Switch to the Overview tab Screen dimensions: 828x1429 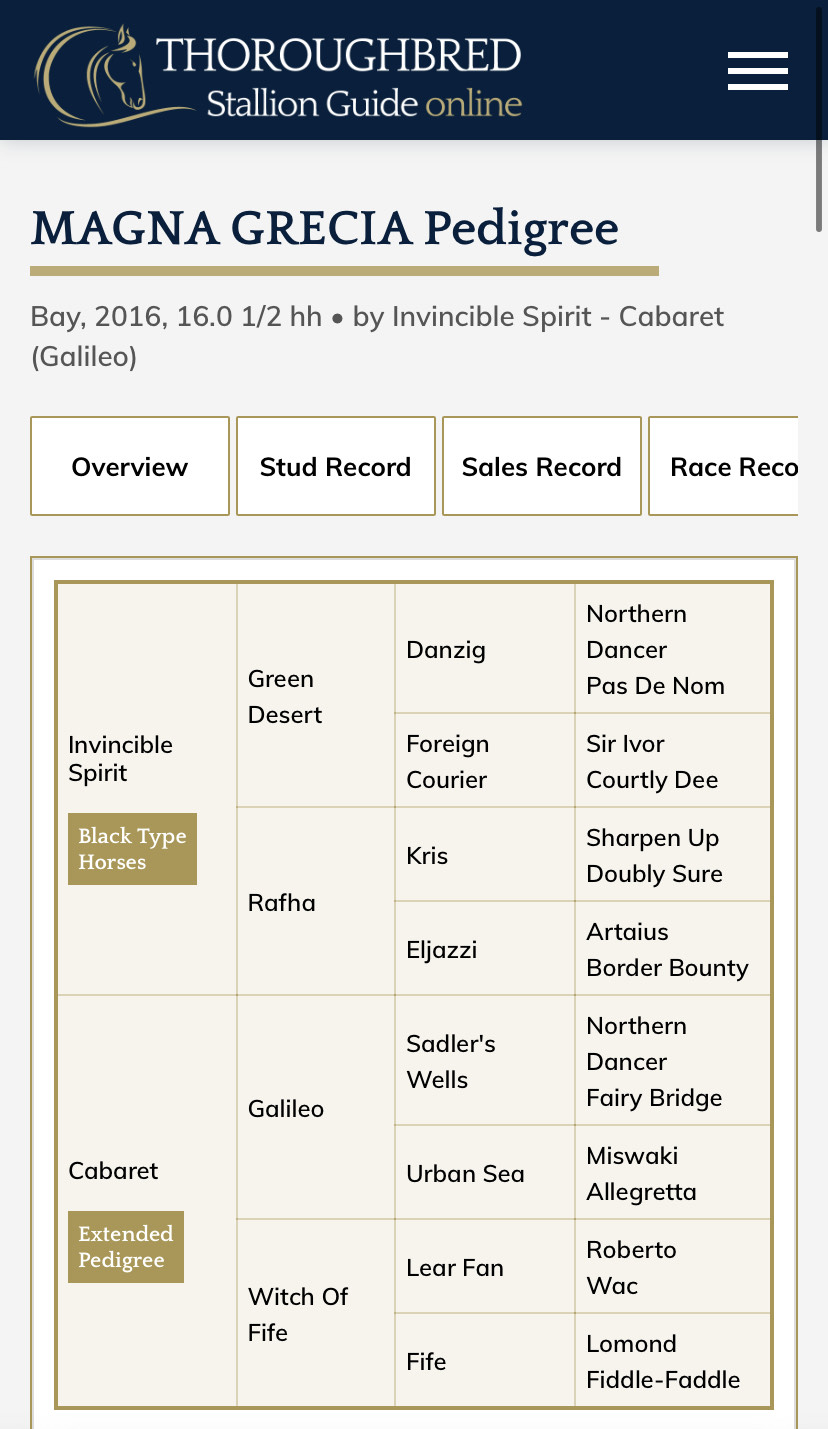130,466
